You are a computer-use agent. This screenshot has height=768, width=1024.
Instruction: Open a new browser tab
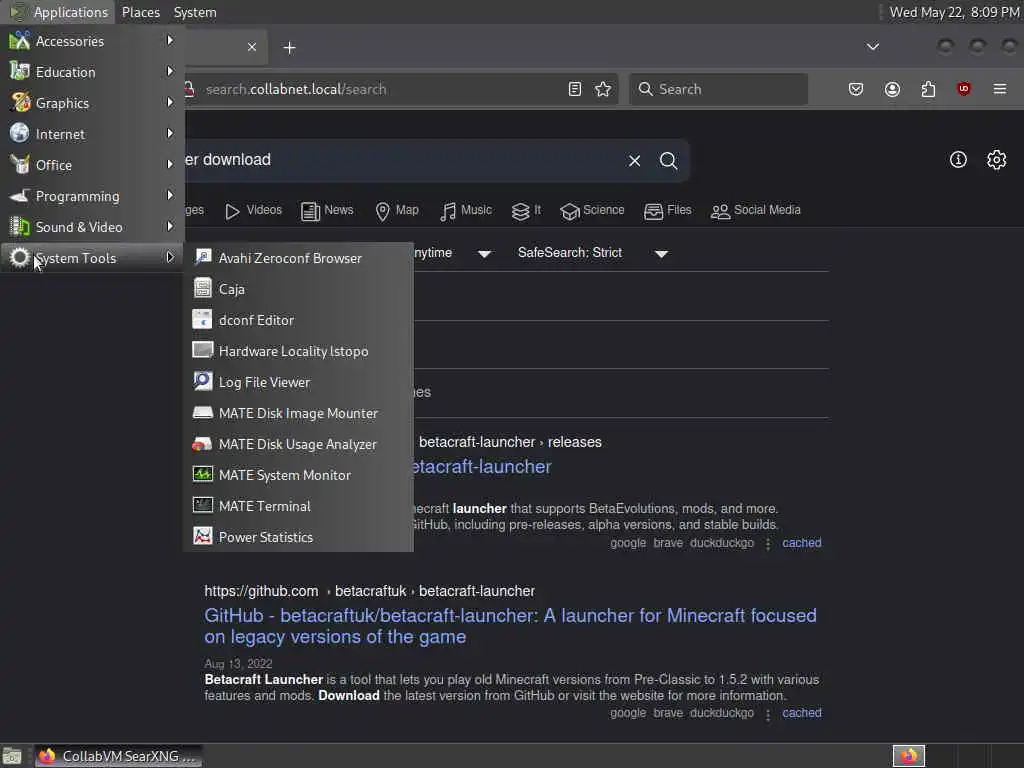pos(289,48)
